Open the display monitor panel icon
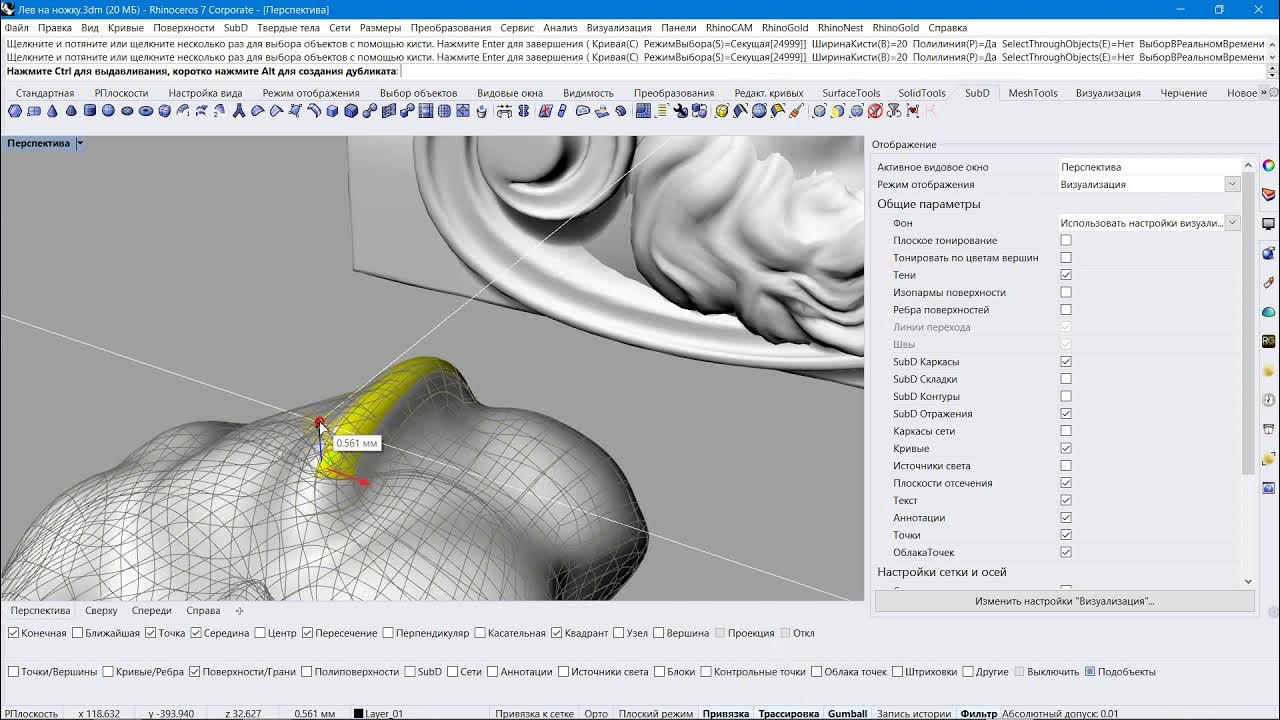 [x=1269, y=224]
